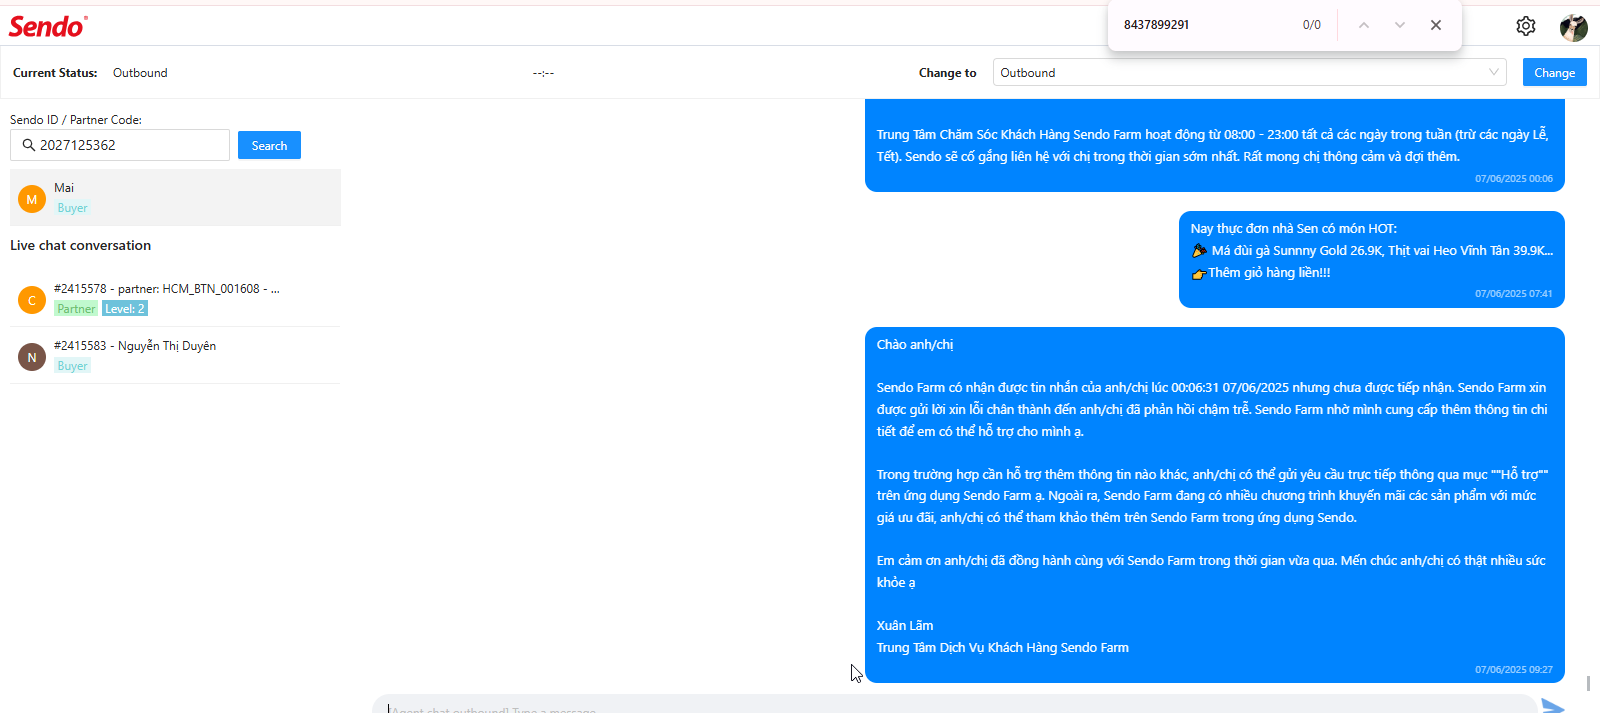This screenshot has width=1600, height=713.
Task: Click timestamp 07/06/2025 07:41
Action: pyautogui.click(x=1513, y=294)
